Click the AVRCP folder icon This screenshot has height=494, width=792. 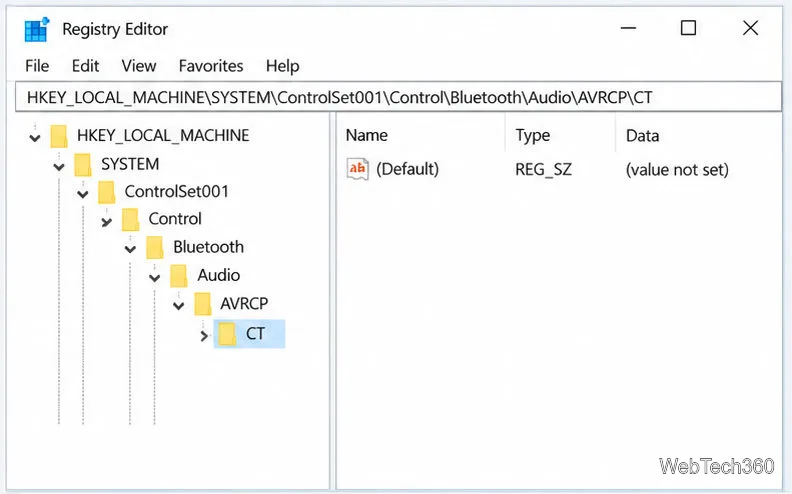[203, 304]
